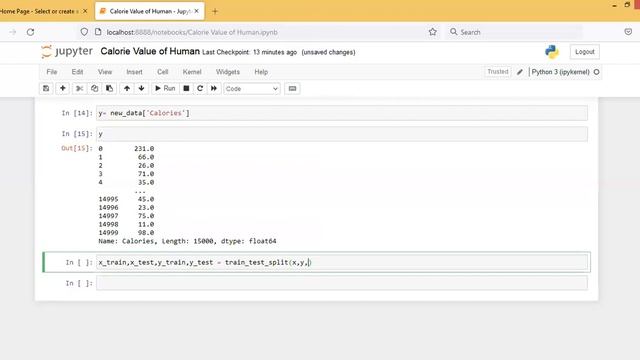This screenshot has height=360, width=640.
Task: Open the View menu
Action: tap(105, 72)
